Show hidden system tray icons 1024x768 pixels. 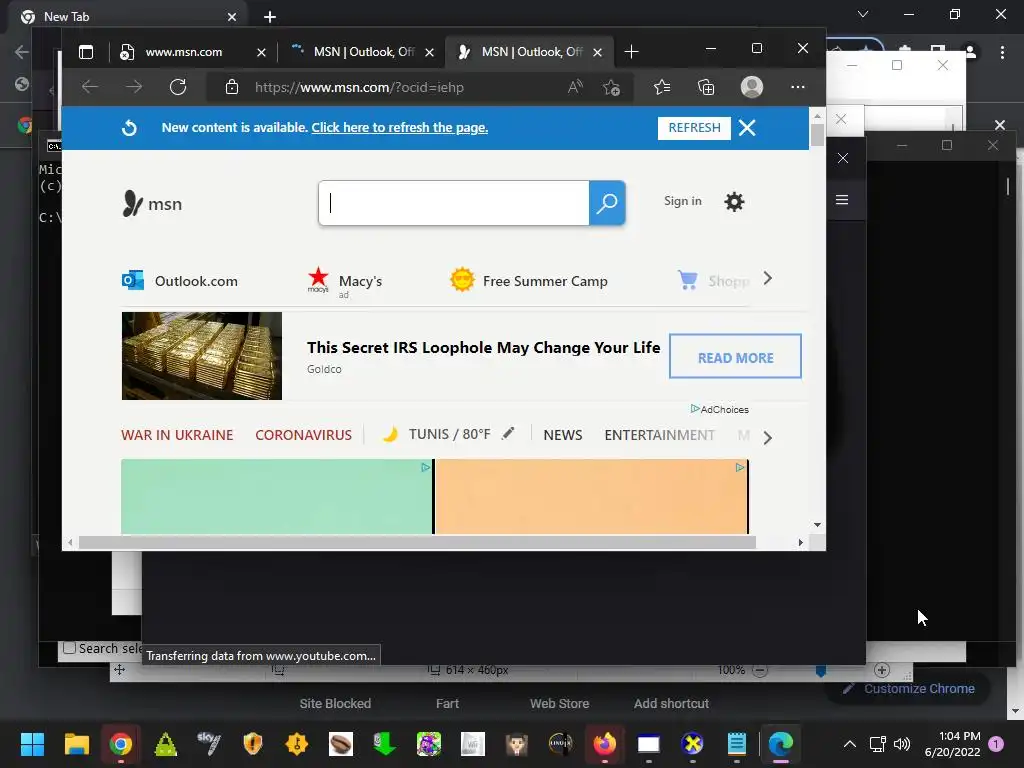(849, 744)
